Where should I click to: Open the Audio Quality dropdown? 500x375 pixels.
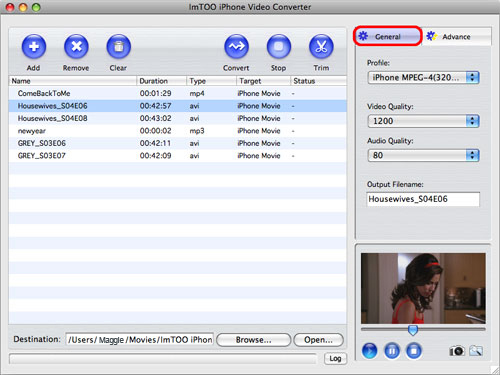pos(423,155)
